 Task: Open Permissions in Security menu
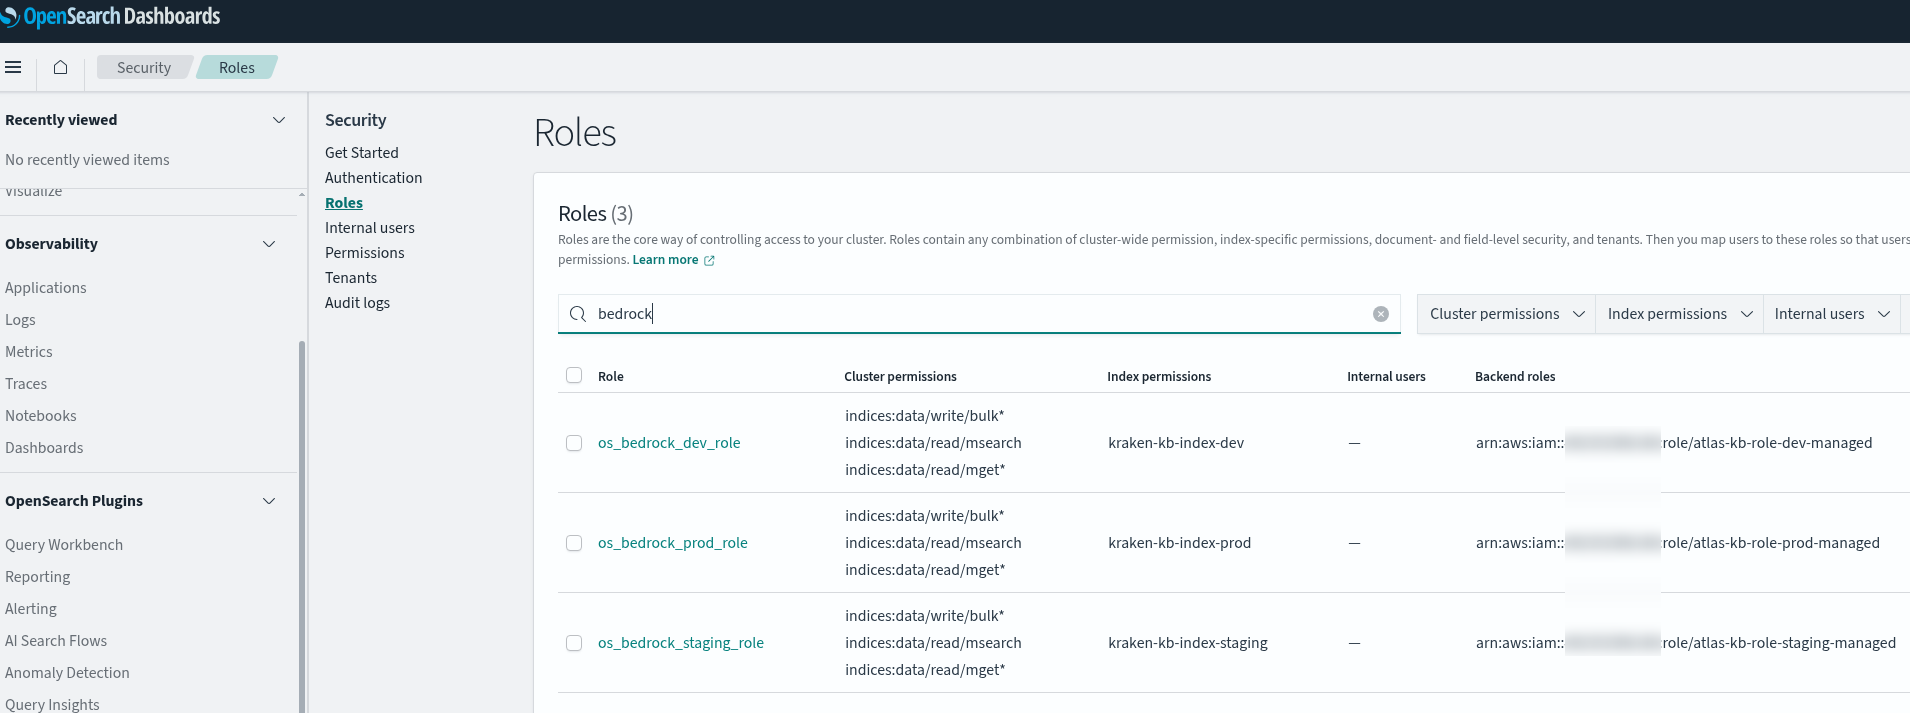click(x=365, y=253)
